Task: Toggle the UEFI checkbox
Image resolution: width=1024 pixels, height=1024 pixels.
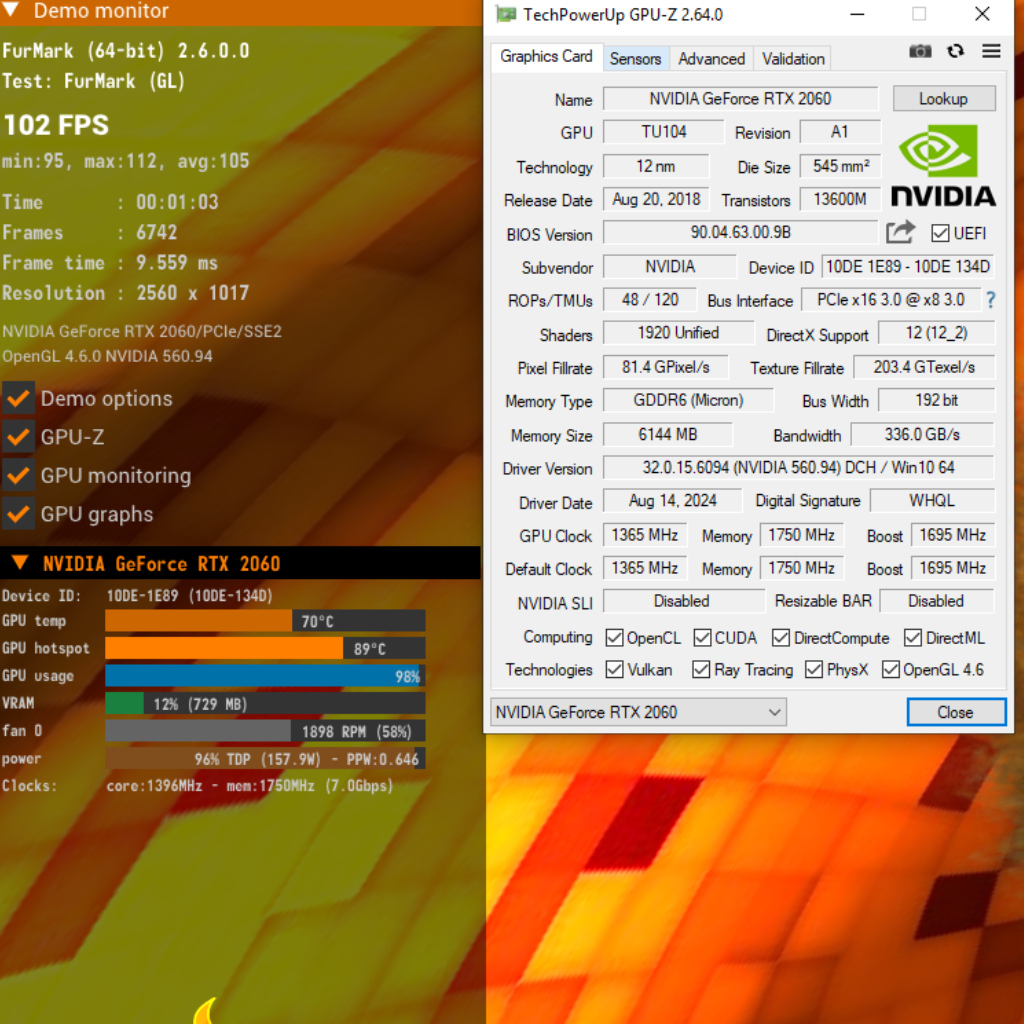Action: 940,233
